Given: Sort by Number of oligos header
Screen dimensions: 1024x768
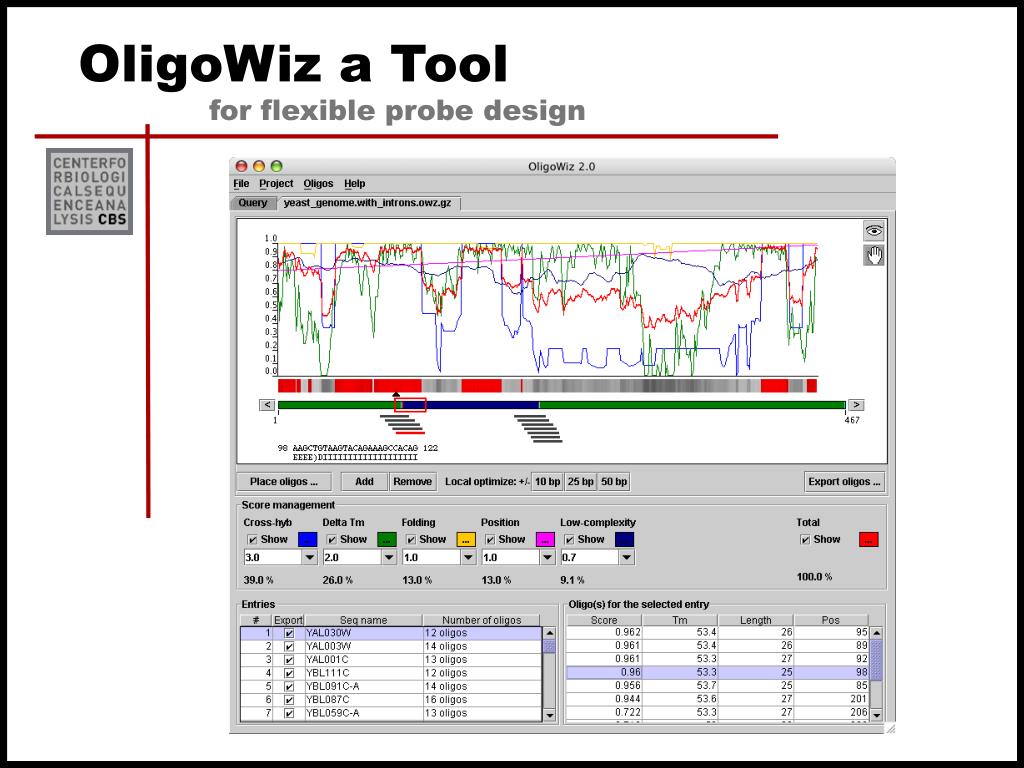Looking at the screenshot, I should click(x=481, y=620).
